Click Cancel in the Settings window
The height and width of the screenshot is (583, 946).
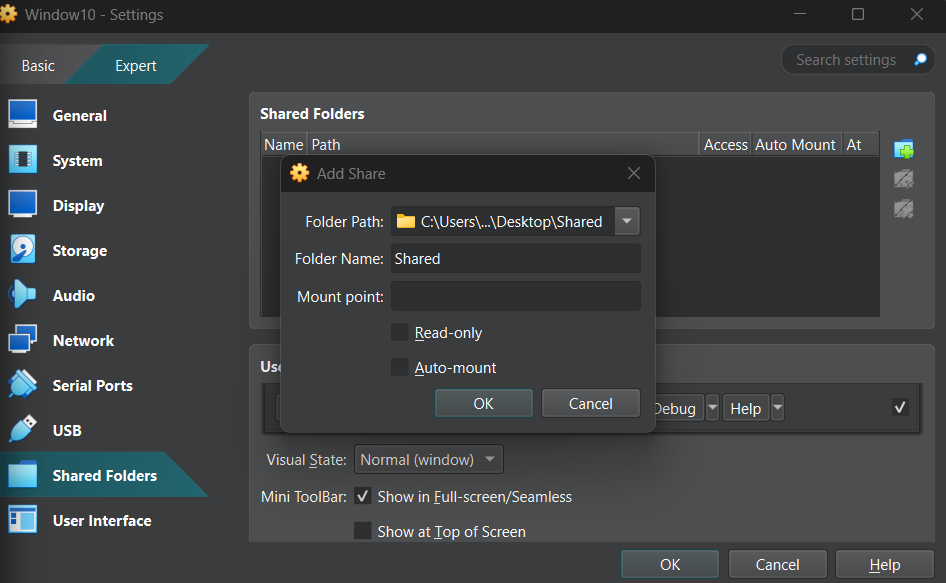pos(777,564)
